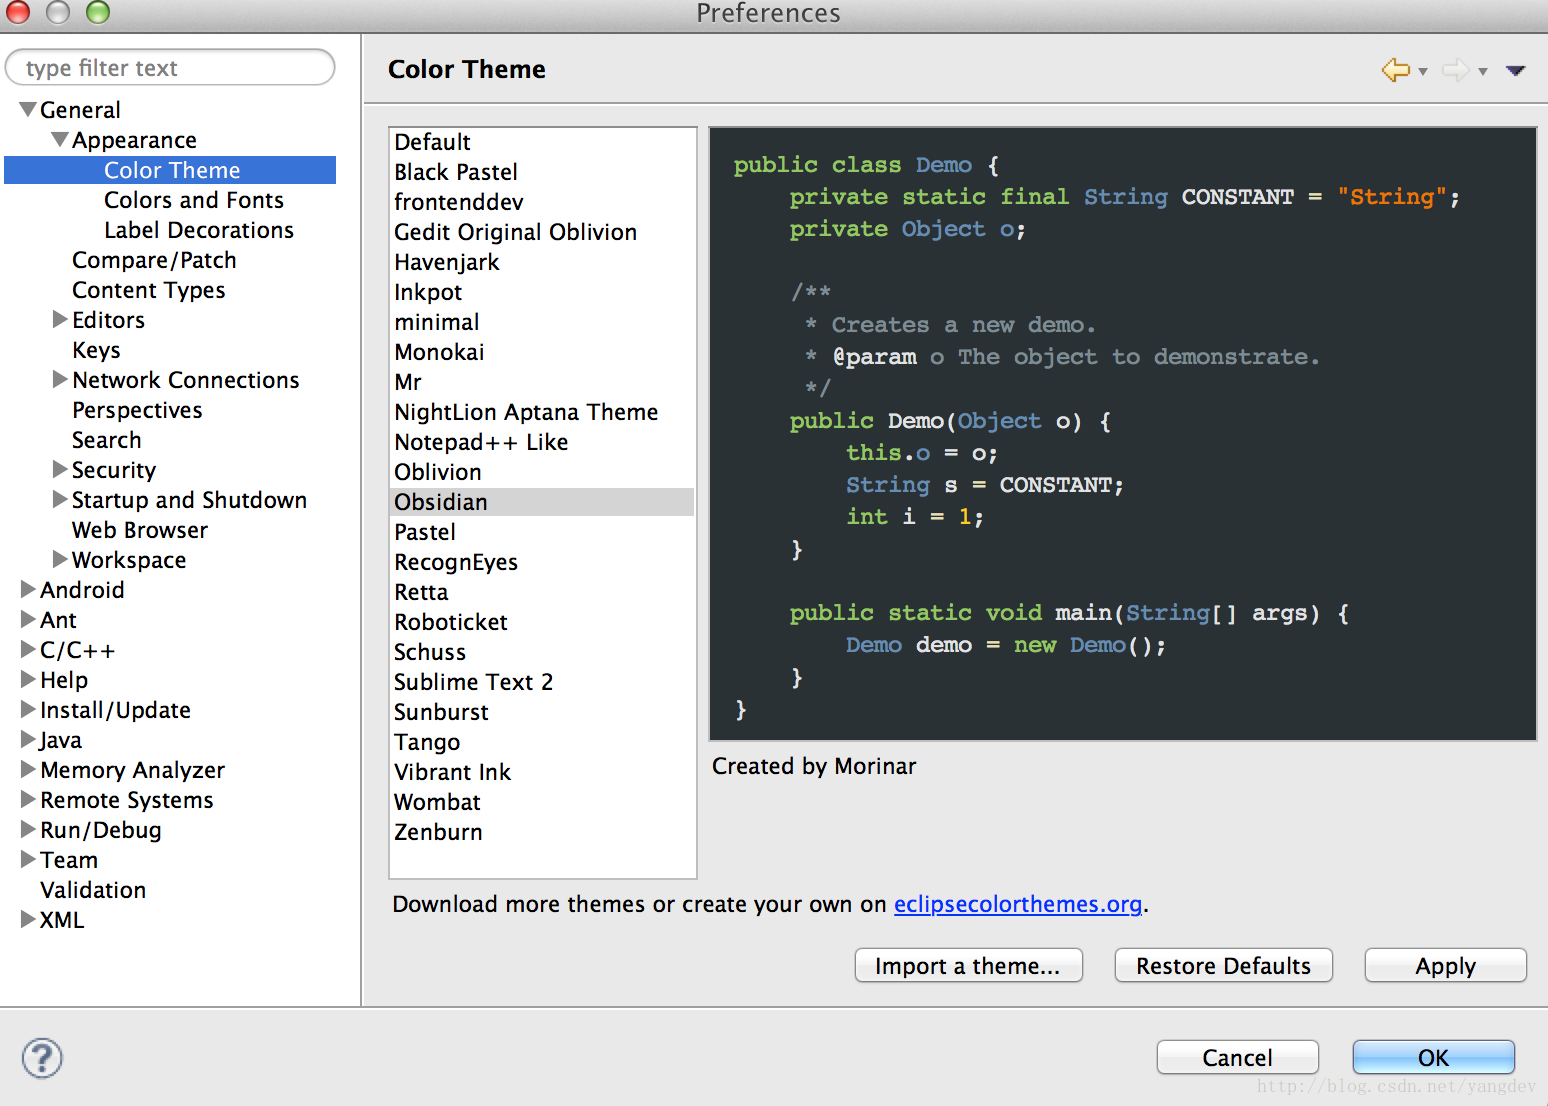This screenshot has width=1548, height=1106.
Task: Choose the Black Pastel theme
Action: [x=542, y=172]
